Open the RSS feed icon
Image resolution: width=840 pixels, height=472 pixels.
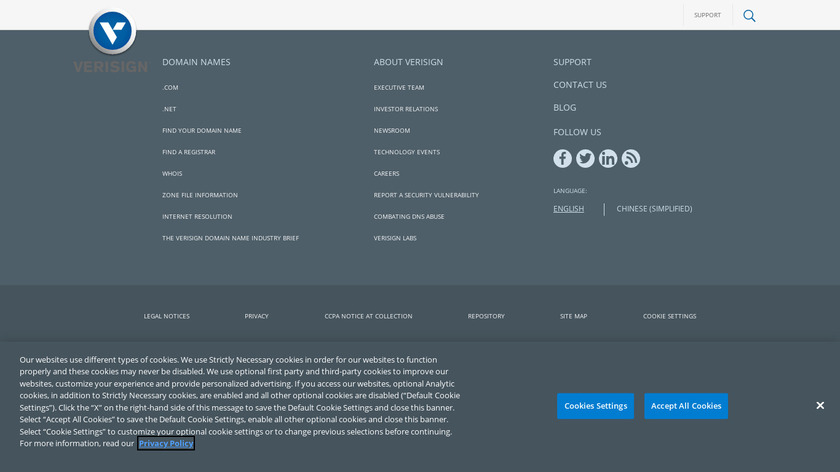tap(631, 159)
